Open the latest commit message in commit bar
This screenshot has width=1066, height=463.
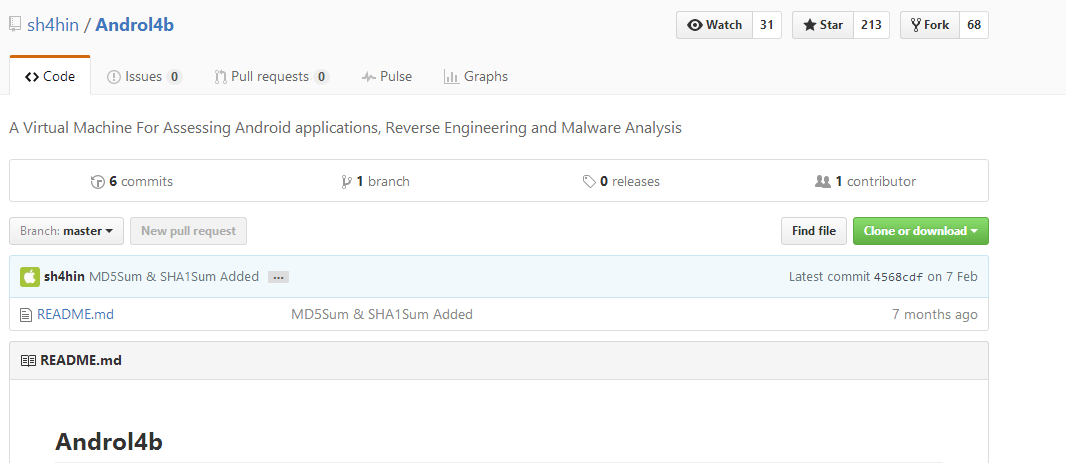174,277
